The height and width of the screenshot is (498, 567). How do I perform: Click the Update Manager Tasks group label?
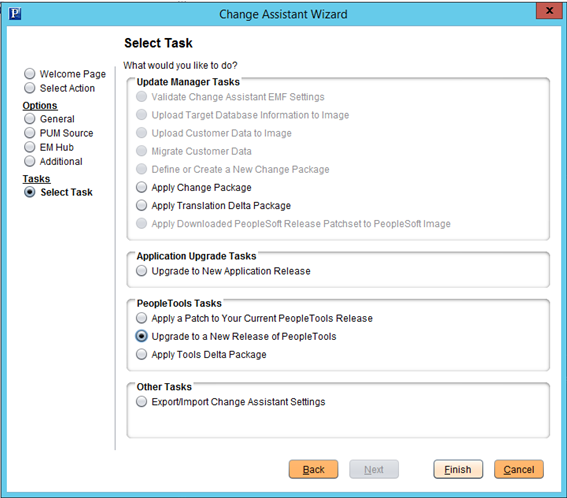pyautogui.click(x=188, y=82)
